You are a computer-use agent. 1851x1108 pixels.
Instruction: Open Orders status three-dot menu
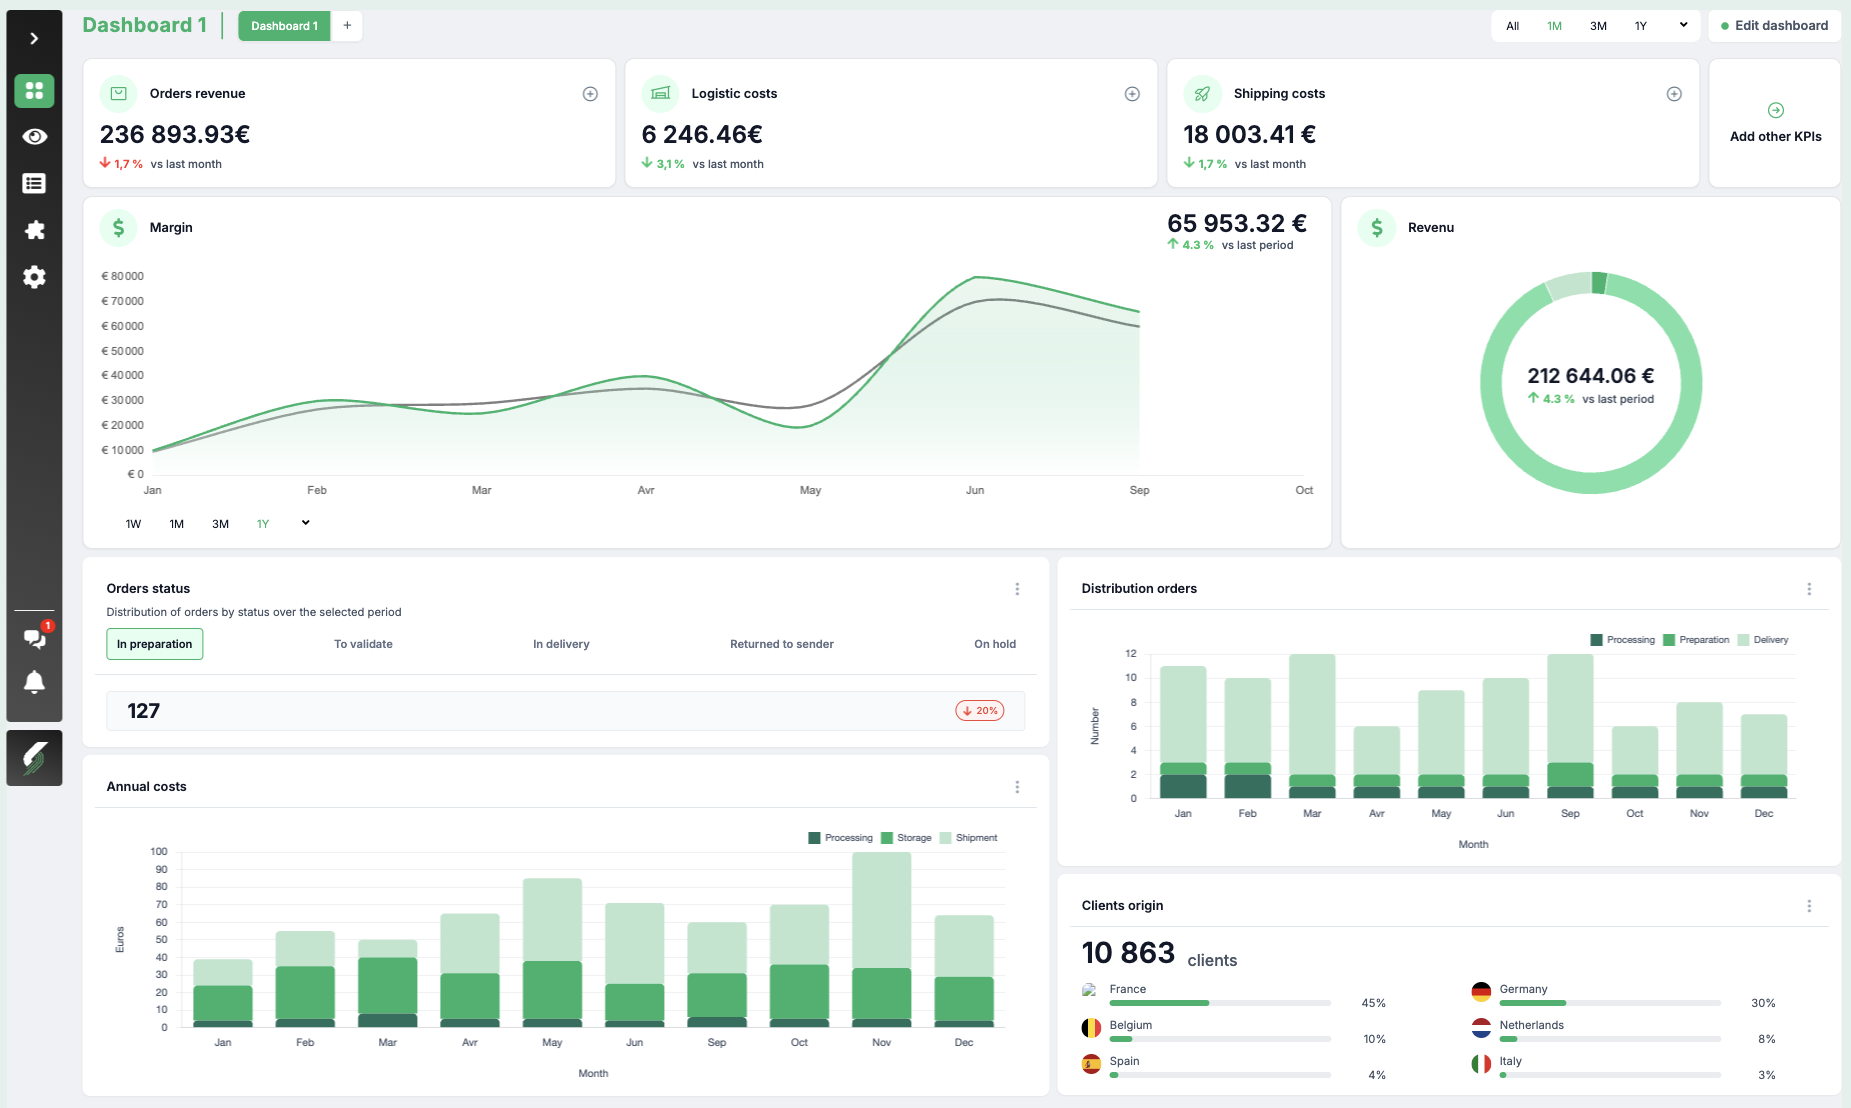1017,589
